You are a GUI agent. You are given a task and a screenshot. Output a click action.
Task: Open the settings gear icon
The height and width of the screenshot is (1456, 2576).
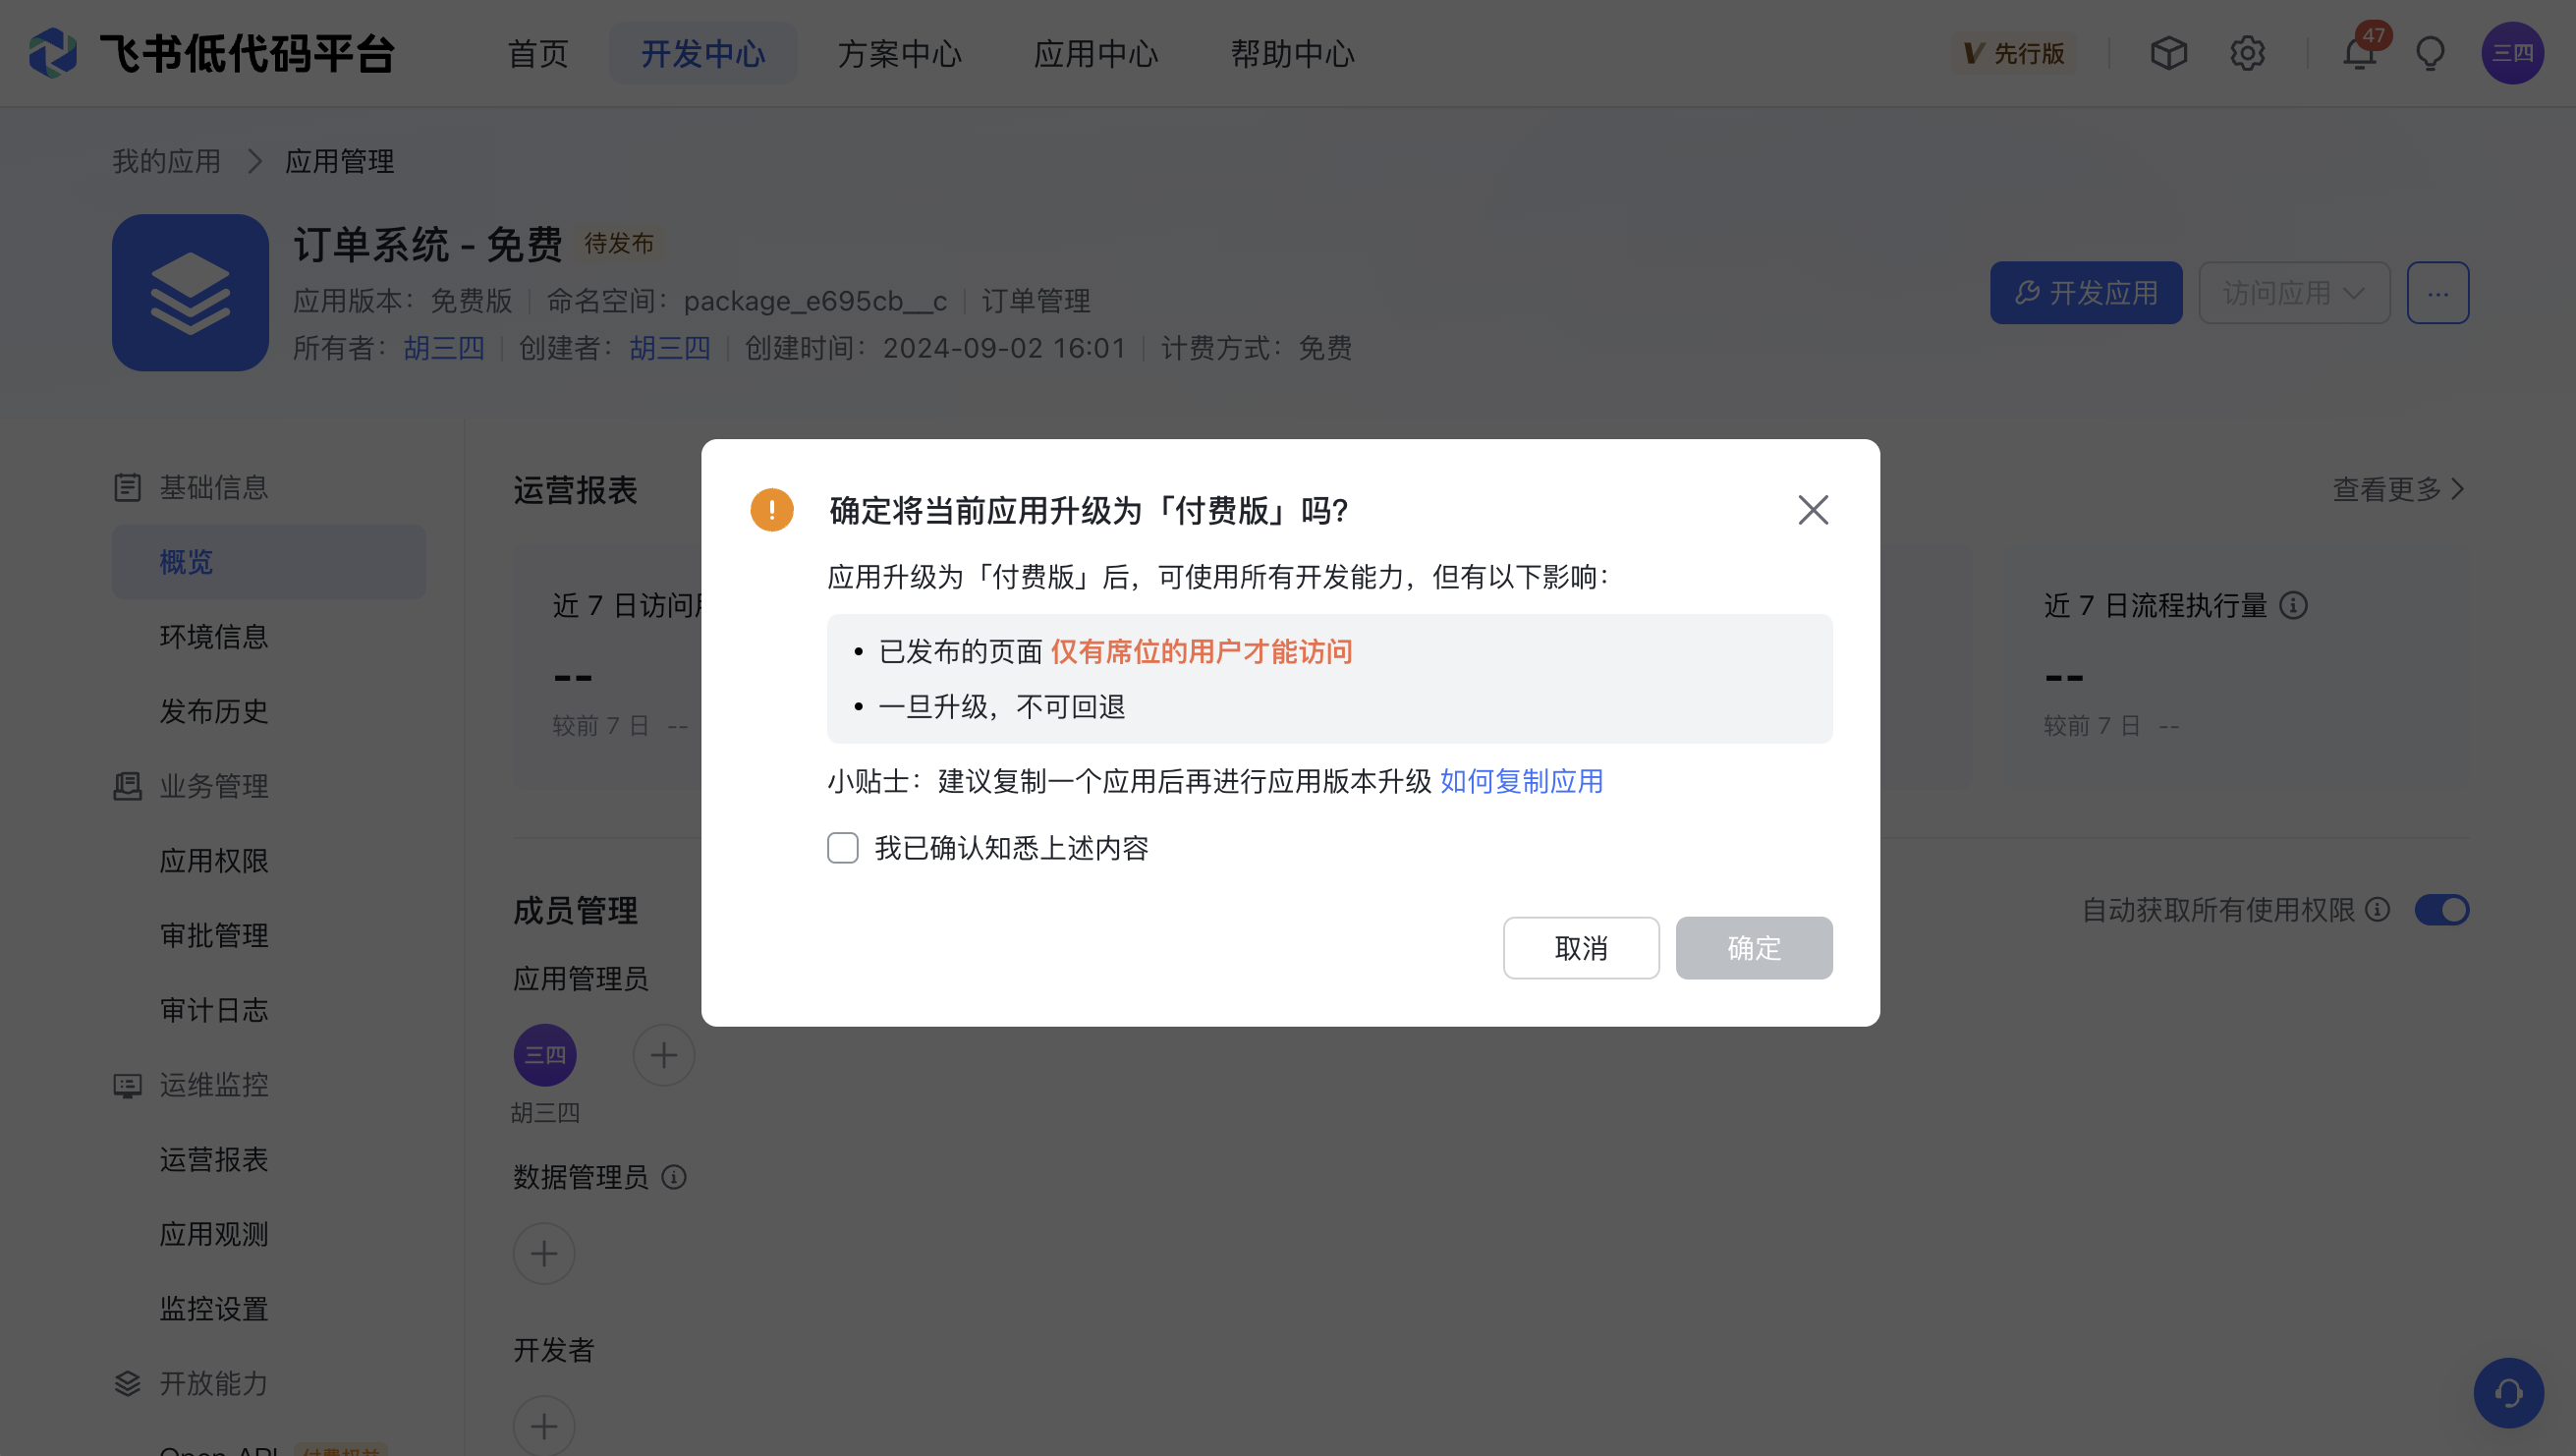point(2247,53)
